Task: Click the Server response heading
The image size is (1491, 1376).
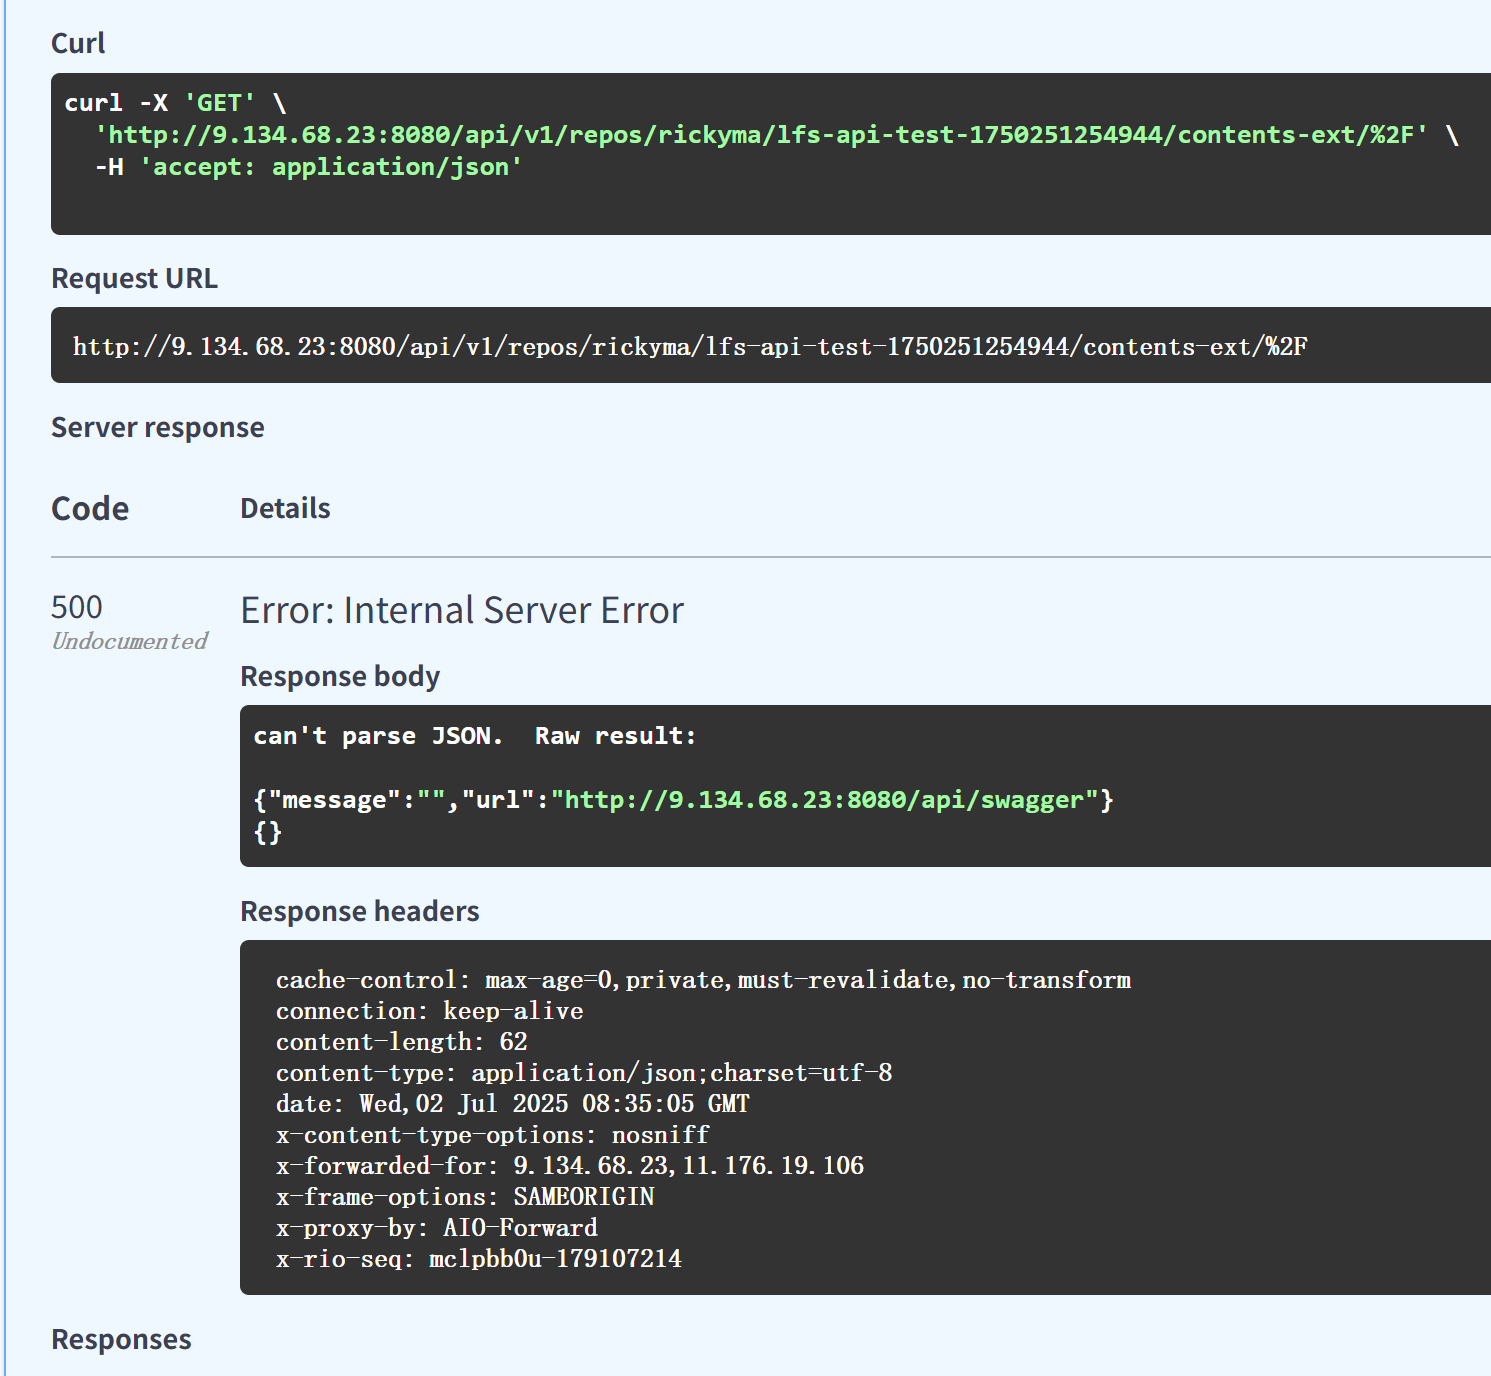Action: (157, 427)
